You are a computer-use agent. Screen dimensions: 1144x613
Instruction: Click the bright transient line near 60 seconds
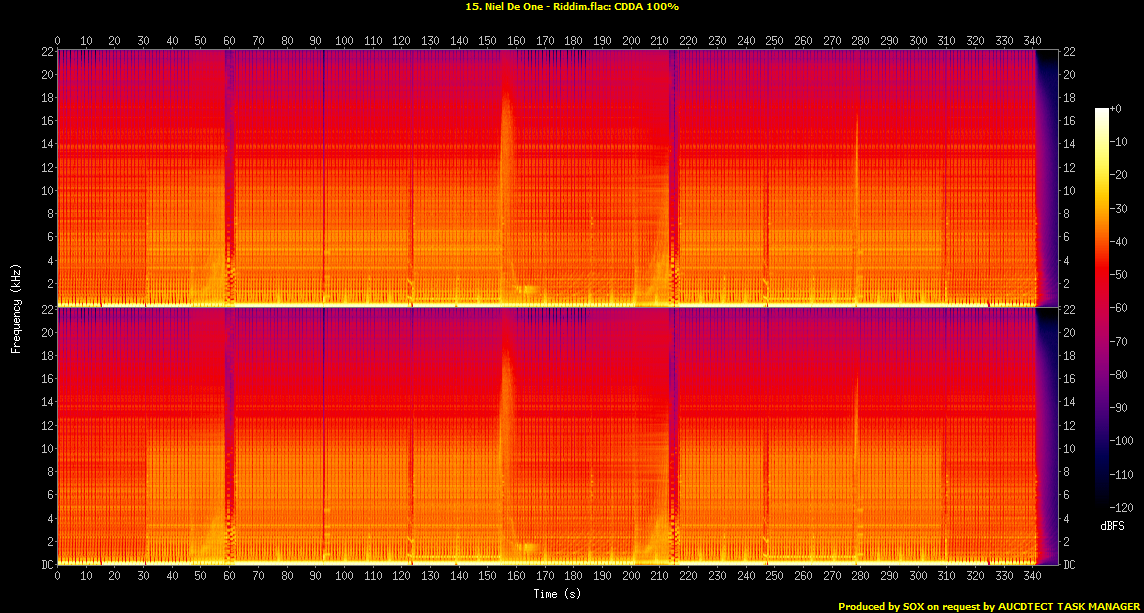[230, 170]
